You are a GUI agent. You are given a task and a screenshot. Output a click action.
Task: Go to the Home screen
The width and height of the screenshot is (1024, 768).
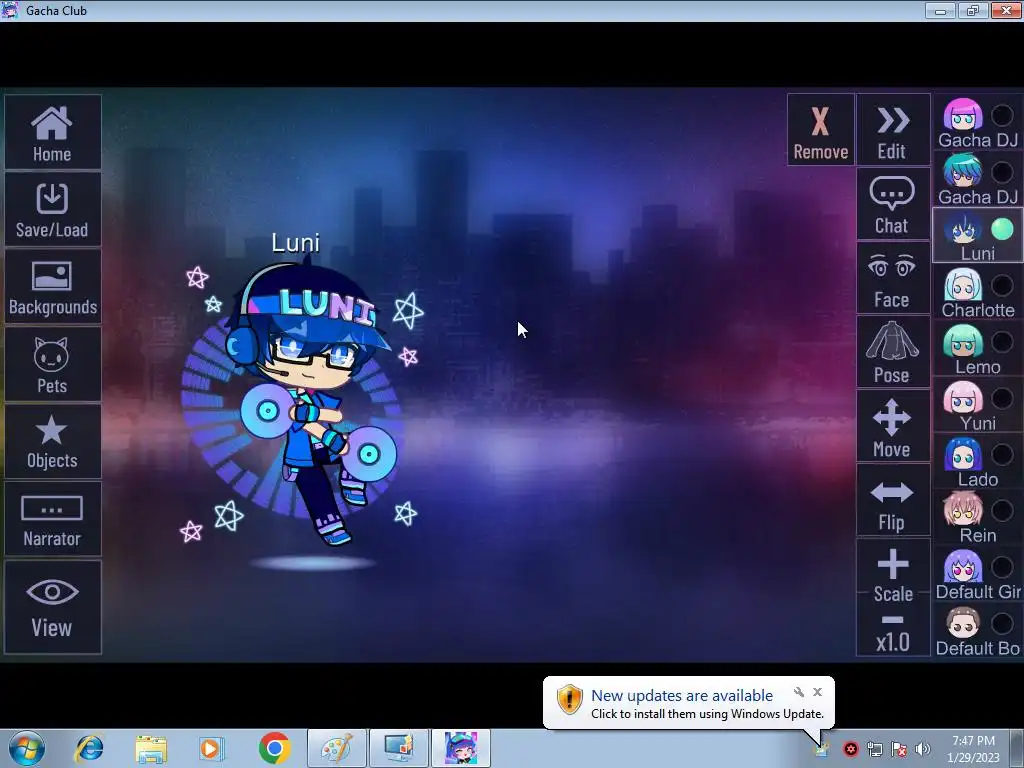pos(52,133)
